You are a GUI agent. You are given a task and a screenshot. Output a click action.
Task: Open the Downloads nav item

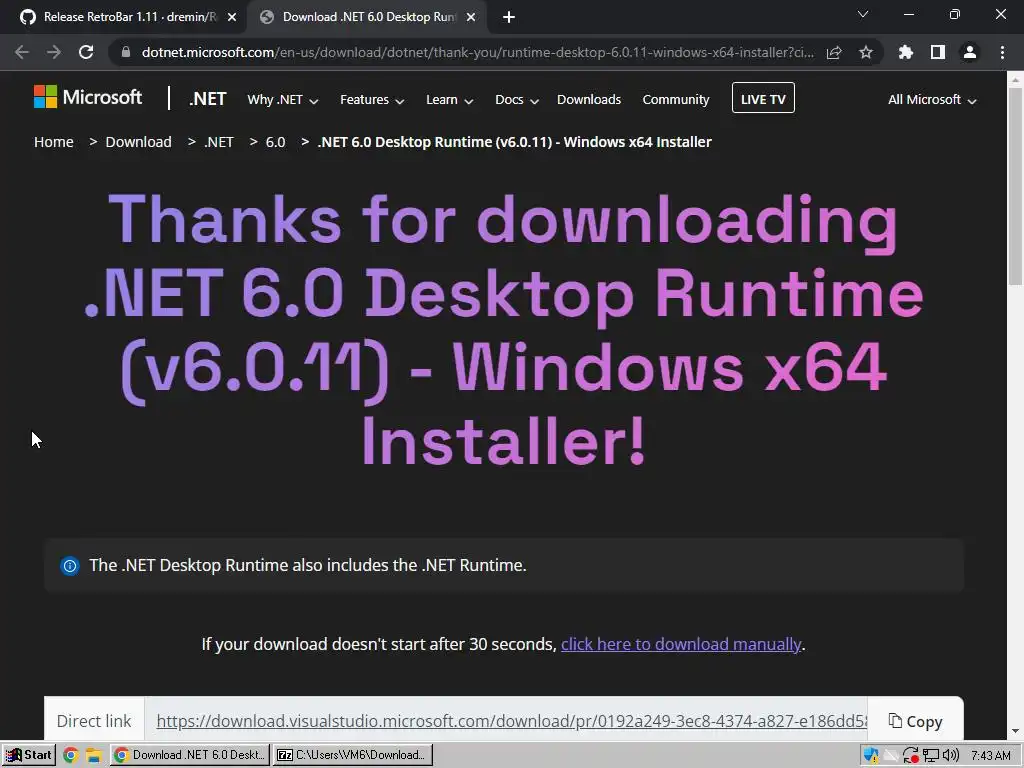589,100
